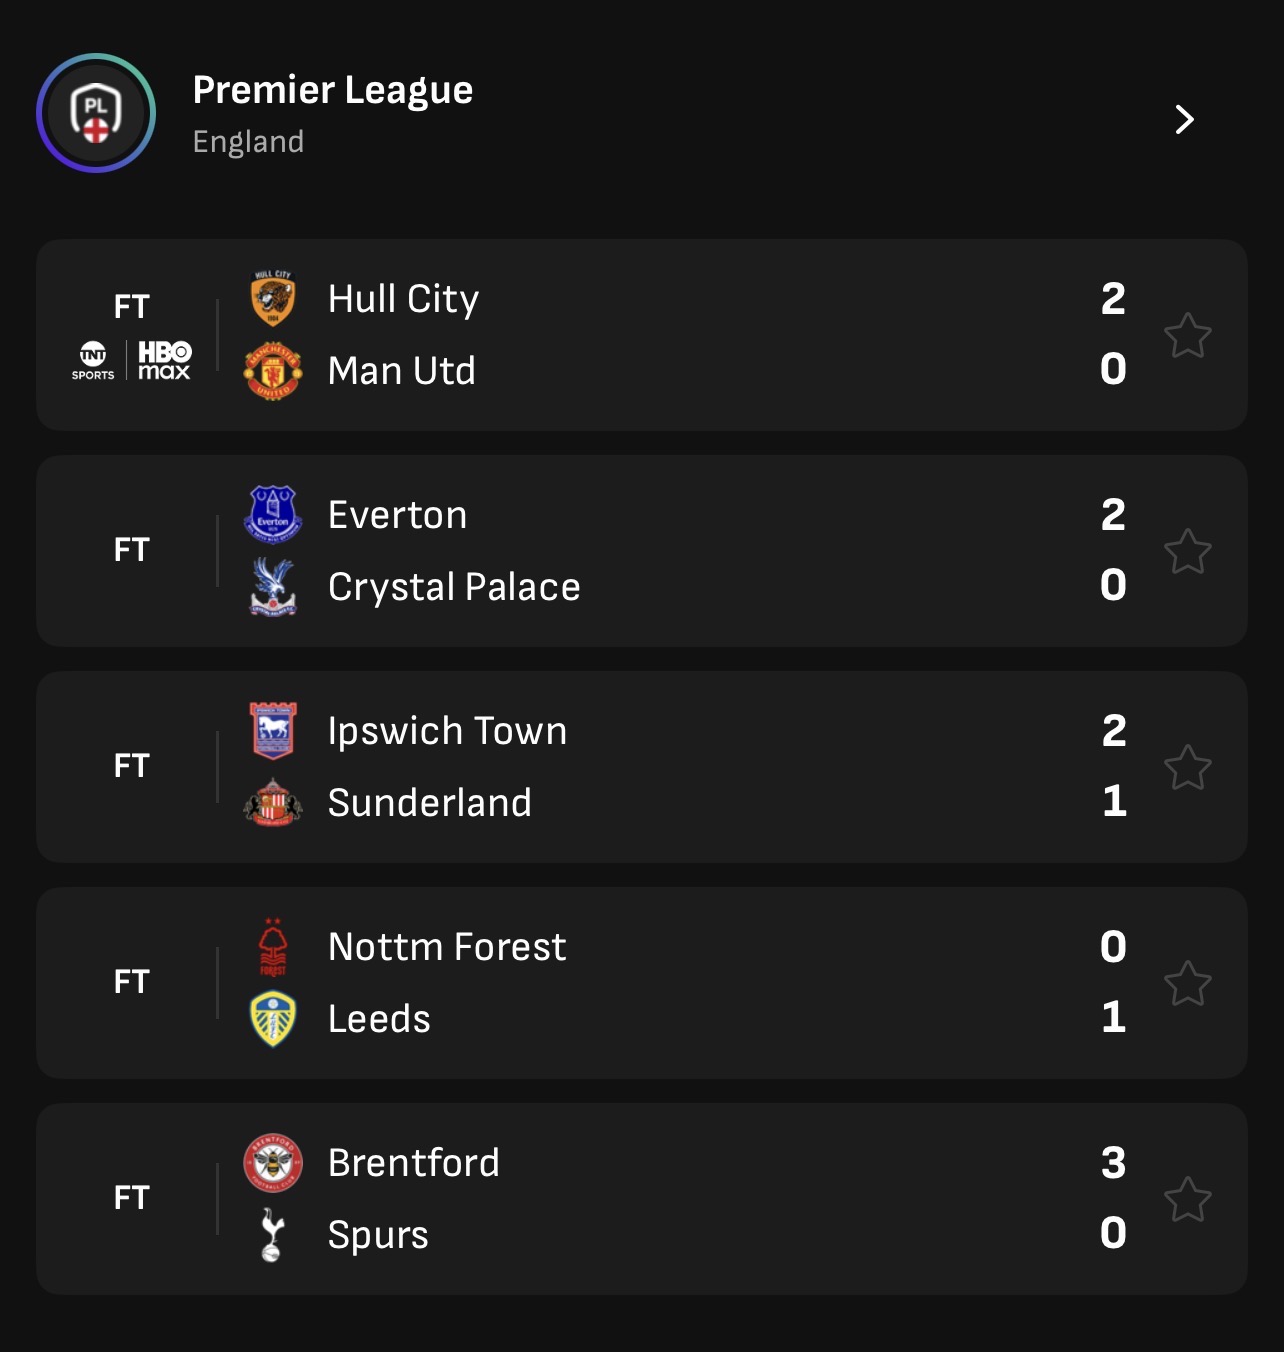The height and width of the screenshot is (1352, 1284).
Task: Favorite the Hull City vs Man Utd match
Action: click(x=1188, y=335)
